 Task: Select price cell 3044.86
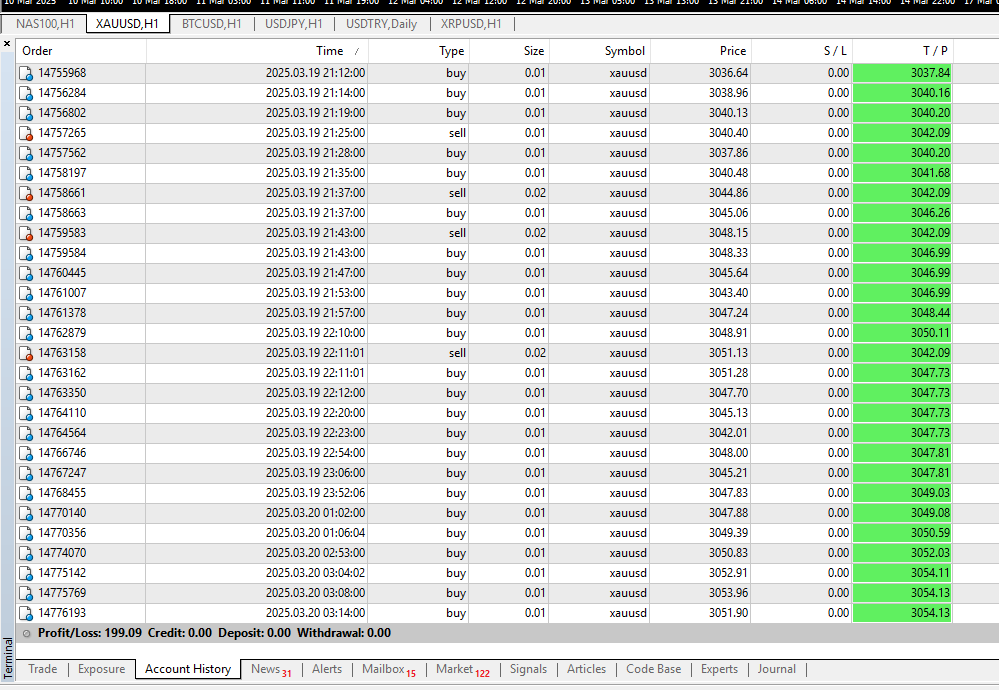pyautogui.click(x=728, y=193)
